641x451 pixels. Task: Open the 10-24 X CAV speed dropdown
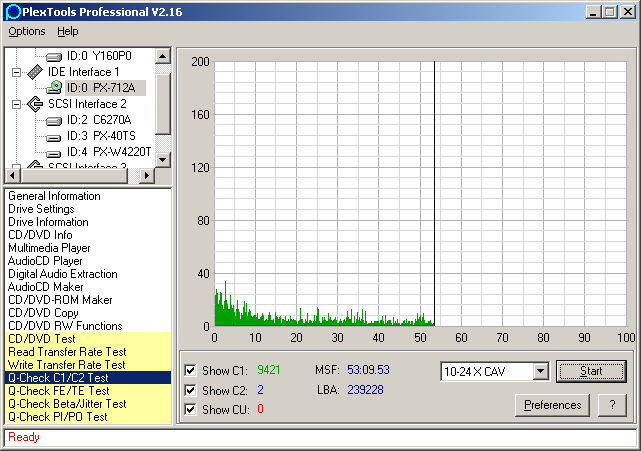coord(540,371)
